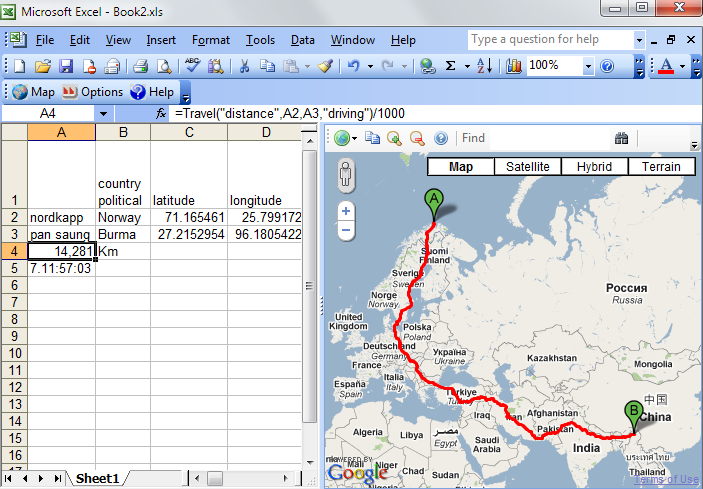Save the workbook with the floppy icon
The image size is (703, 489).
tap(66, 66)
